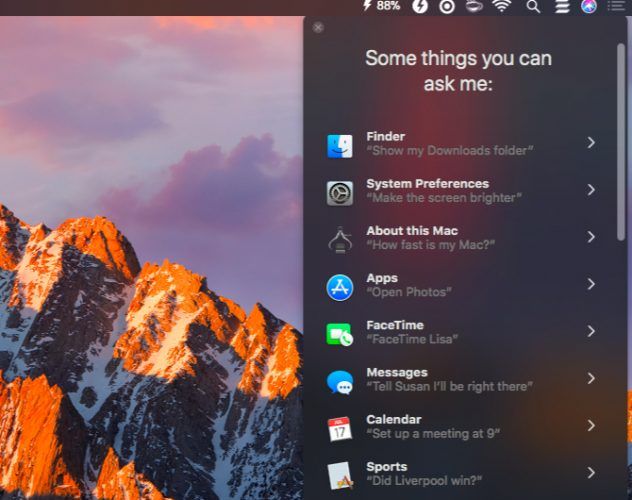Select "FaceTime Lisa" example text
Image resolution: width=632 pixels, height=500 pixels.
click(x=412, y=339)
